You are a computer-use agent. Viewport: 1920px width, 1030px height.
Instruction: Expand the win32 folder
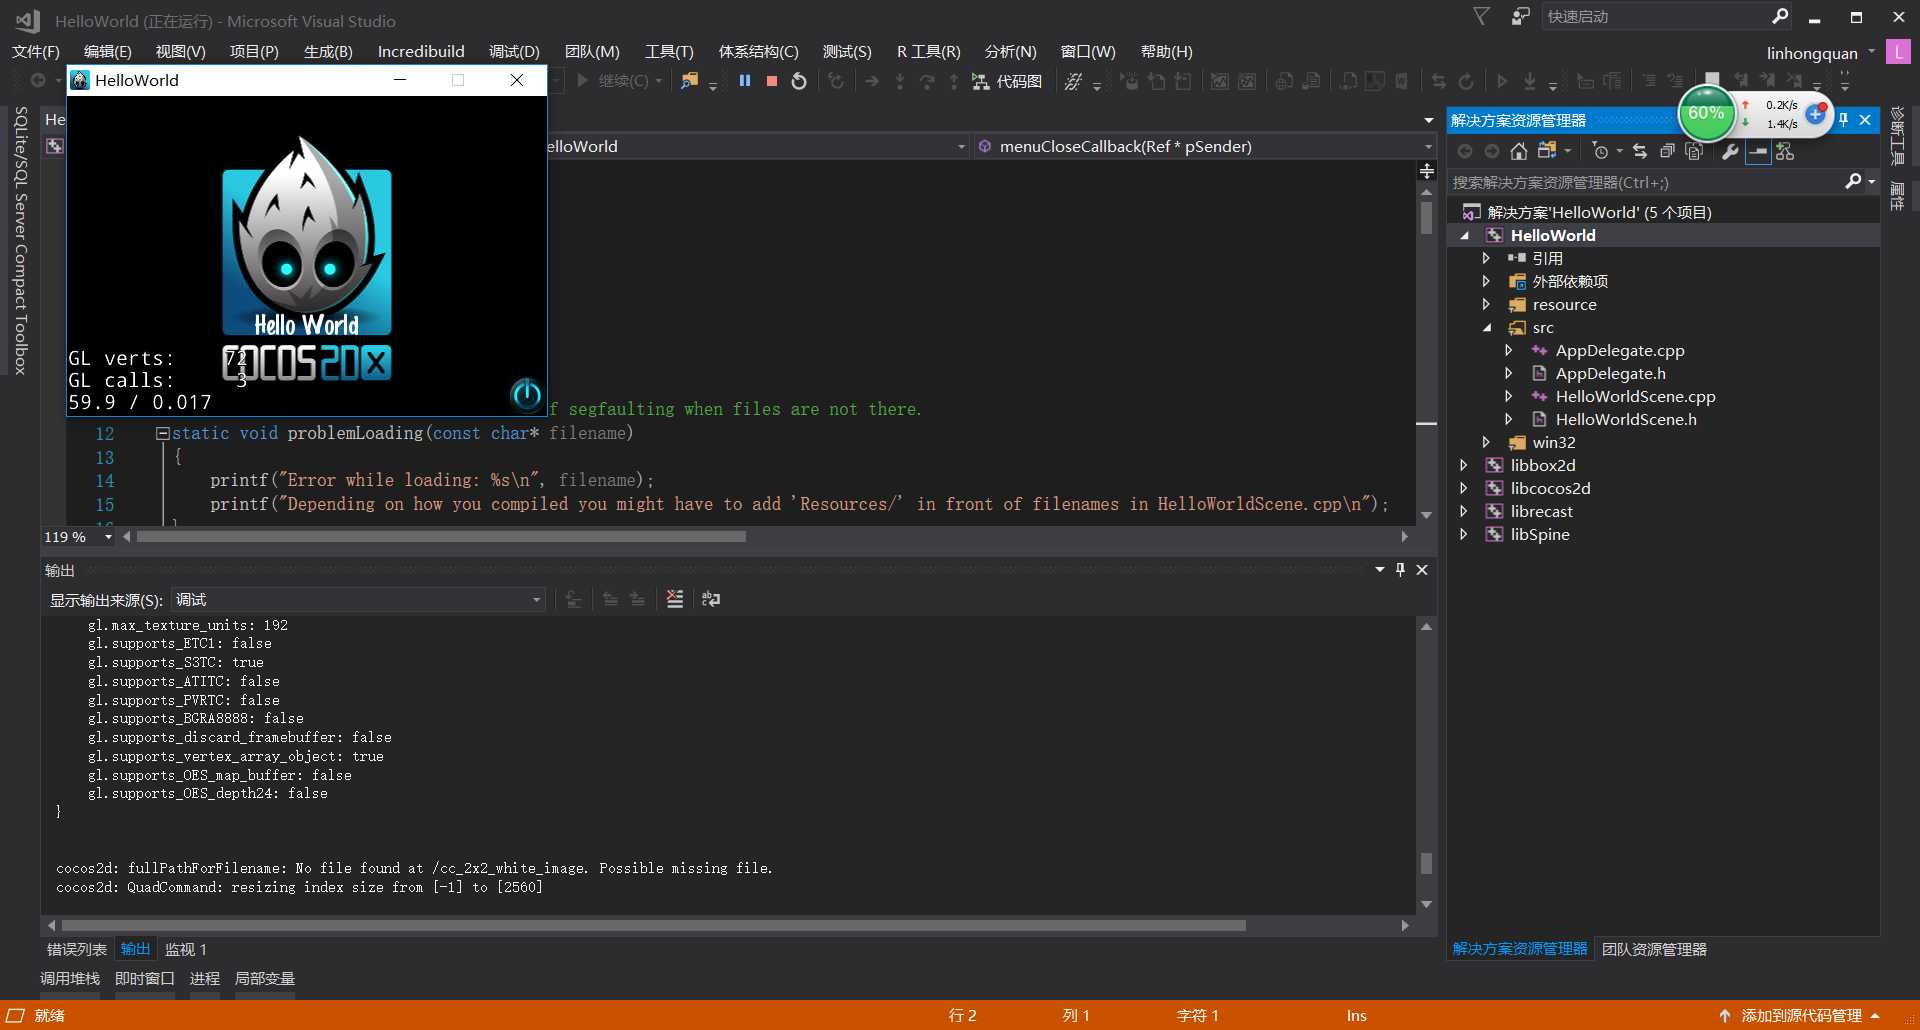coord(1487,442)
